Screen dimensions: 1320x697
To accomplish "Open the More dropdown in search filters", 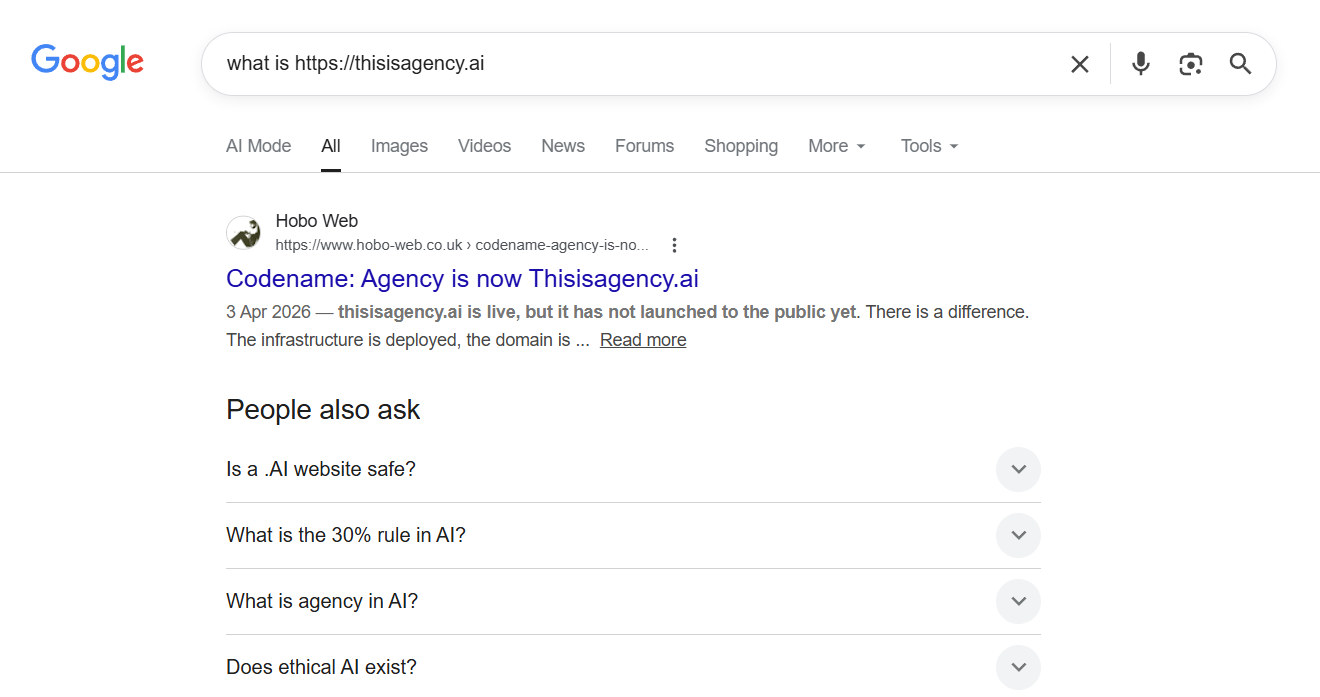I will [x=836, y=146].
